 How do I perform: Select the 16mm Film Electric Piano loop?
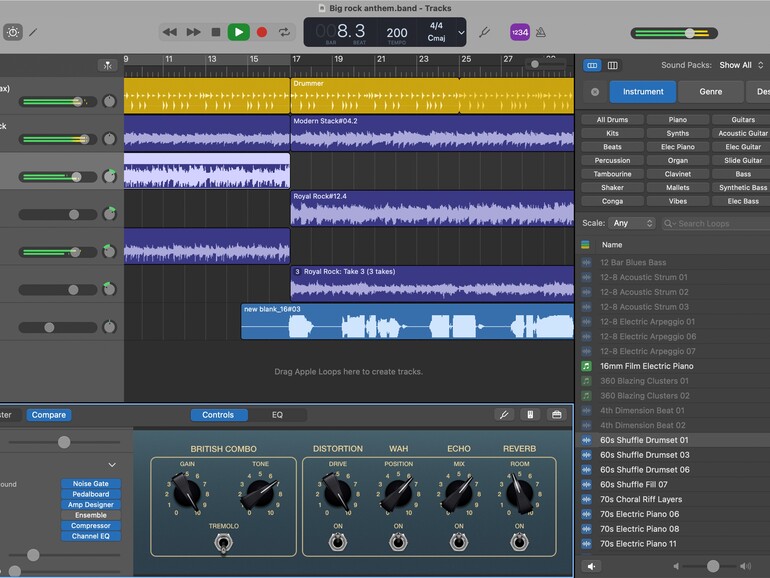674,366
